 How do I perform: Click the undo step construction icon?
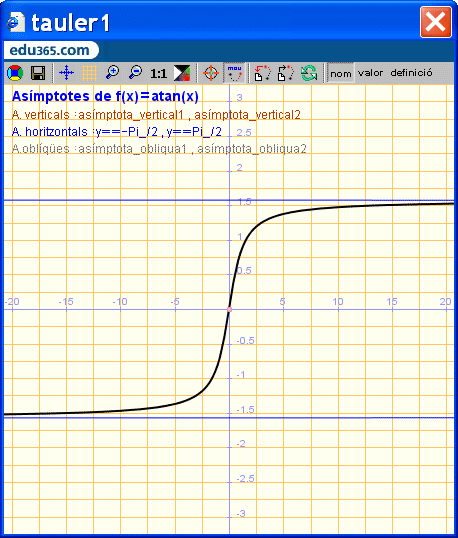tap(262, 73)
